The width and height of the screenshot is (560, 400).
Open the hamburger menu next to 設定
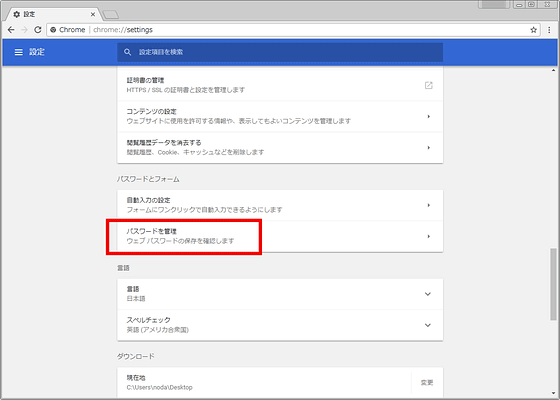(x=19, y=52)
